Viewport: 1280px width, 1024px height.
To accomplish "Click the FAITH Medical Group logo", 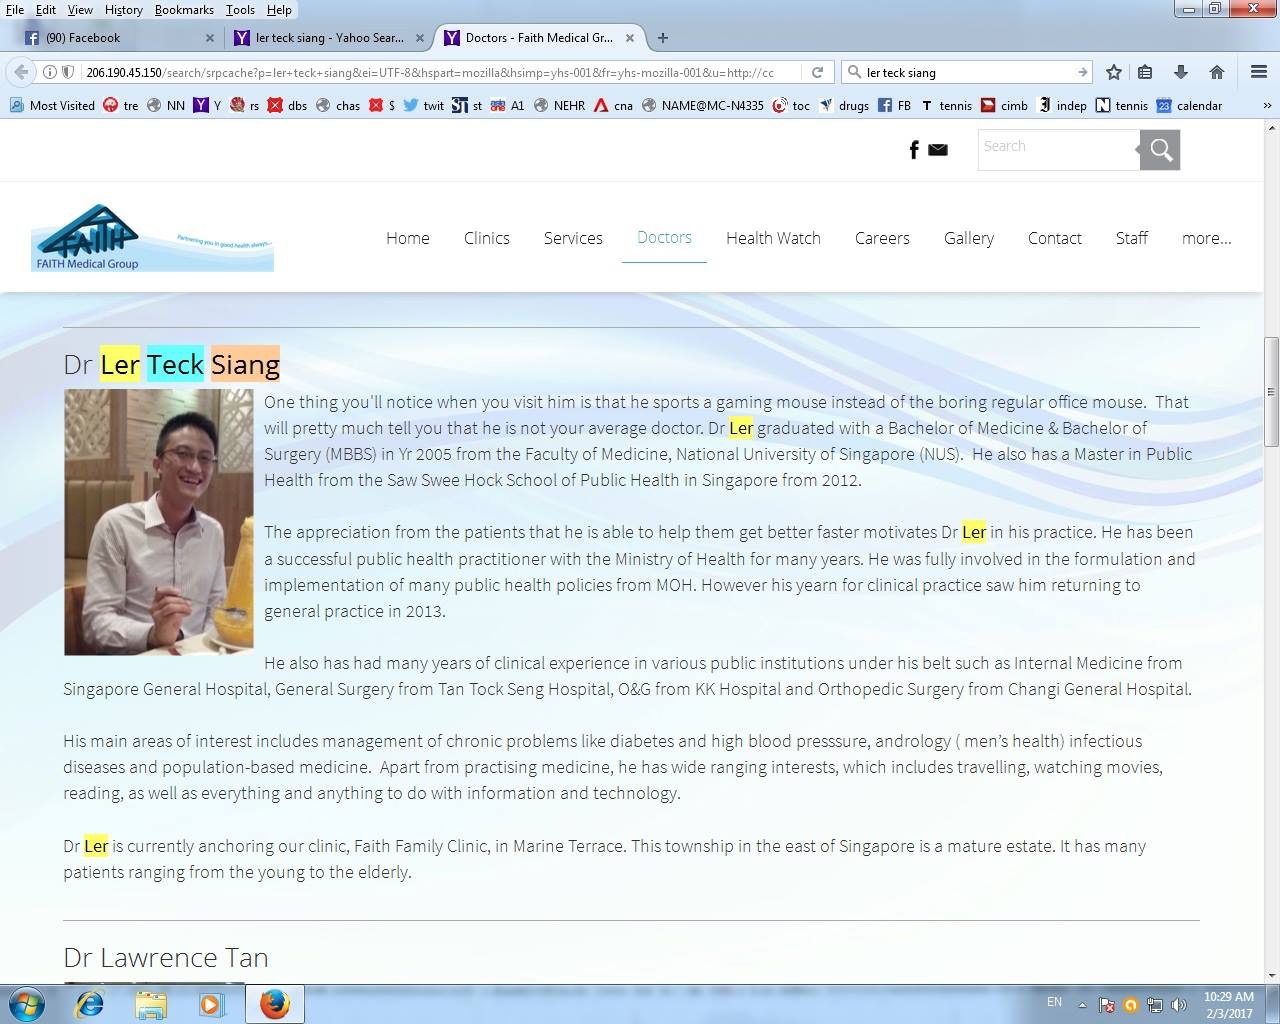I will click(153, 238).
